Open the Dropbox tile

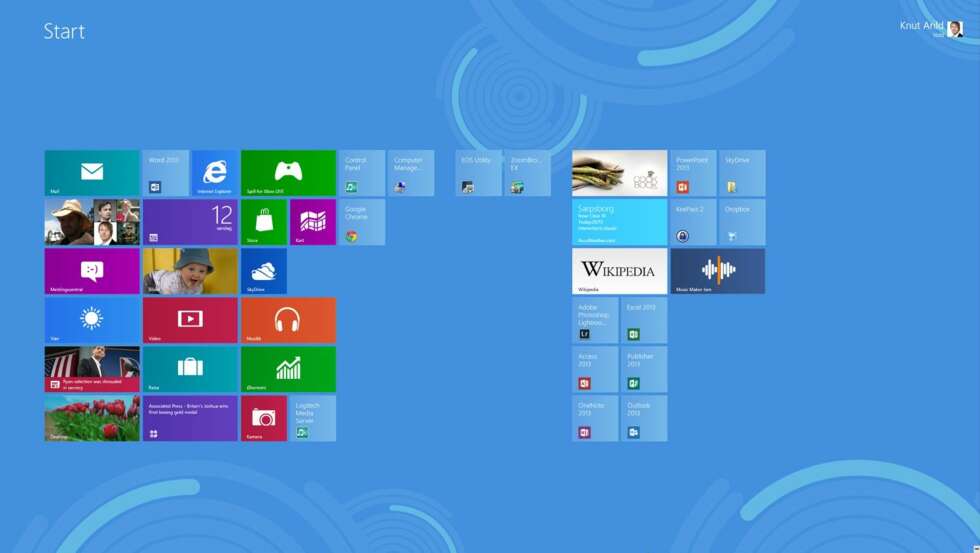(x=742, y=222)
